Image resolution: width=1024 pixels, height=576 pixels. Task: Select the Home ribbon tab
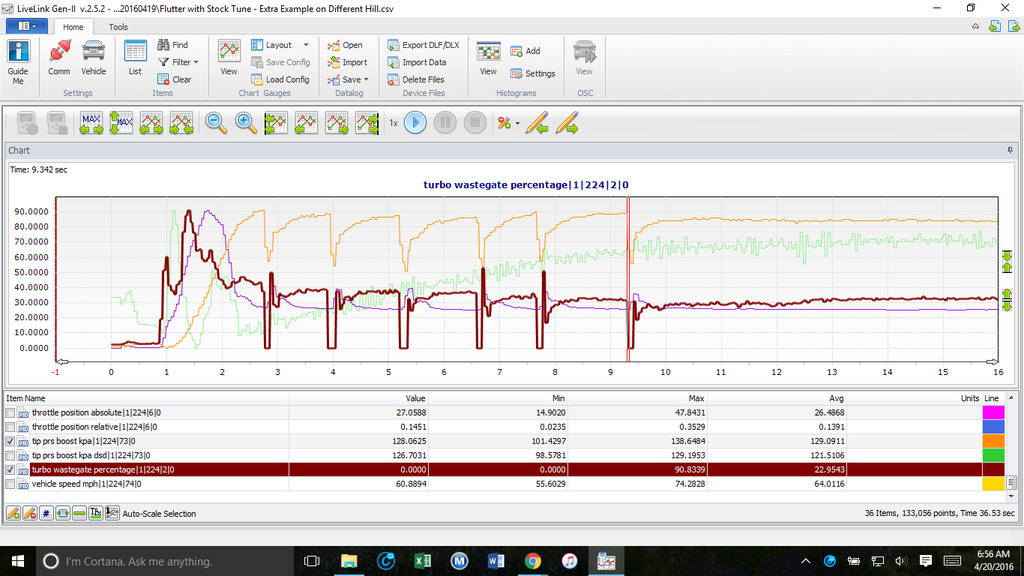click(73, 27)
